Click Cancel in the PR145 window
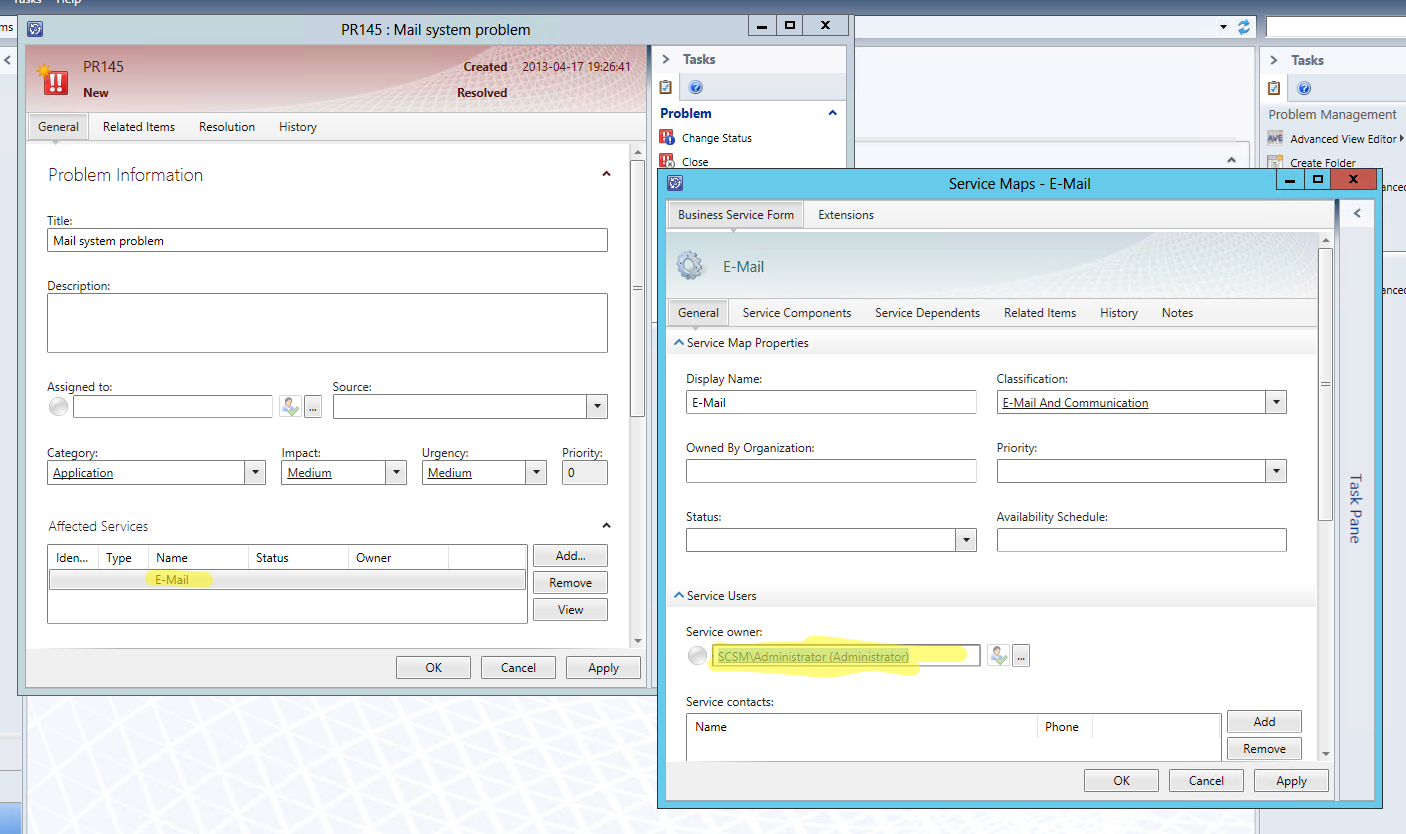 point(518,668)
